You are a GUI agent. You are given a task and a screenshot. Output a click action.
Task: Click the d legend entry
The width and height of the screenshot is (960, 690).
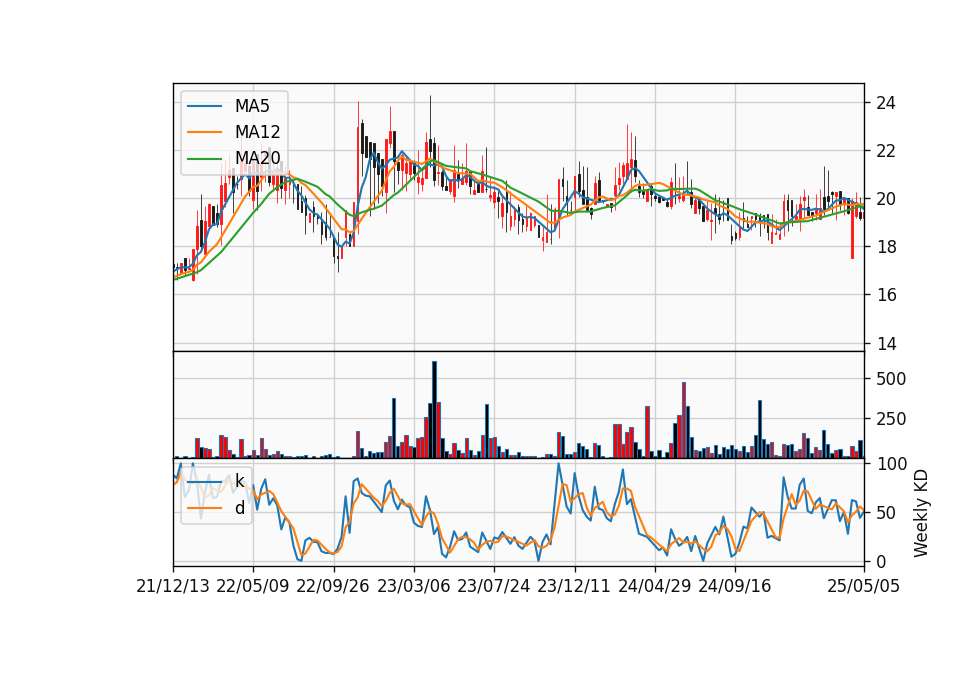click(x=216, y=508)
